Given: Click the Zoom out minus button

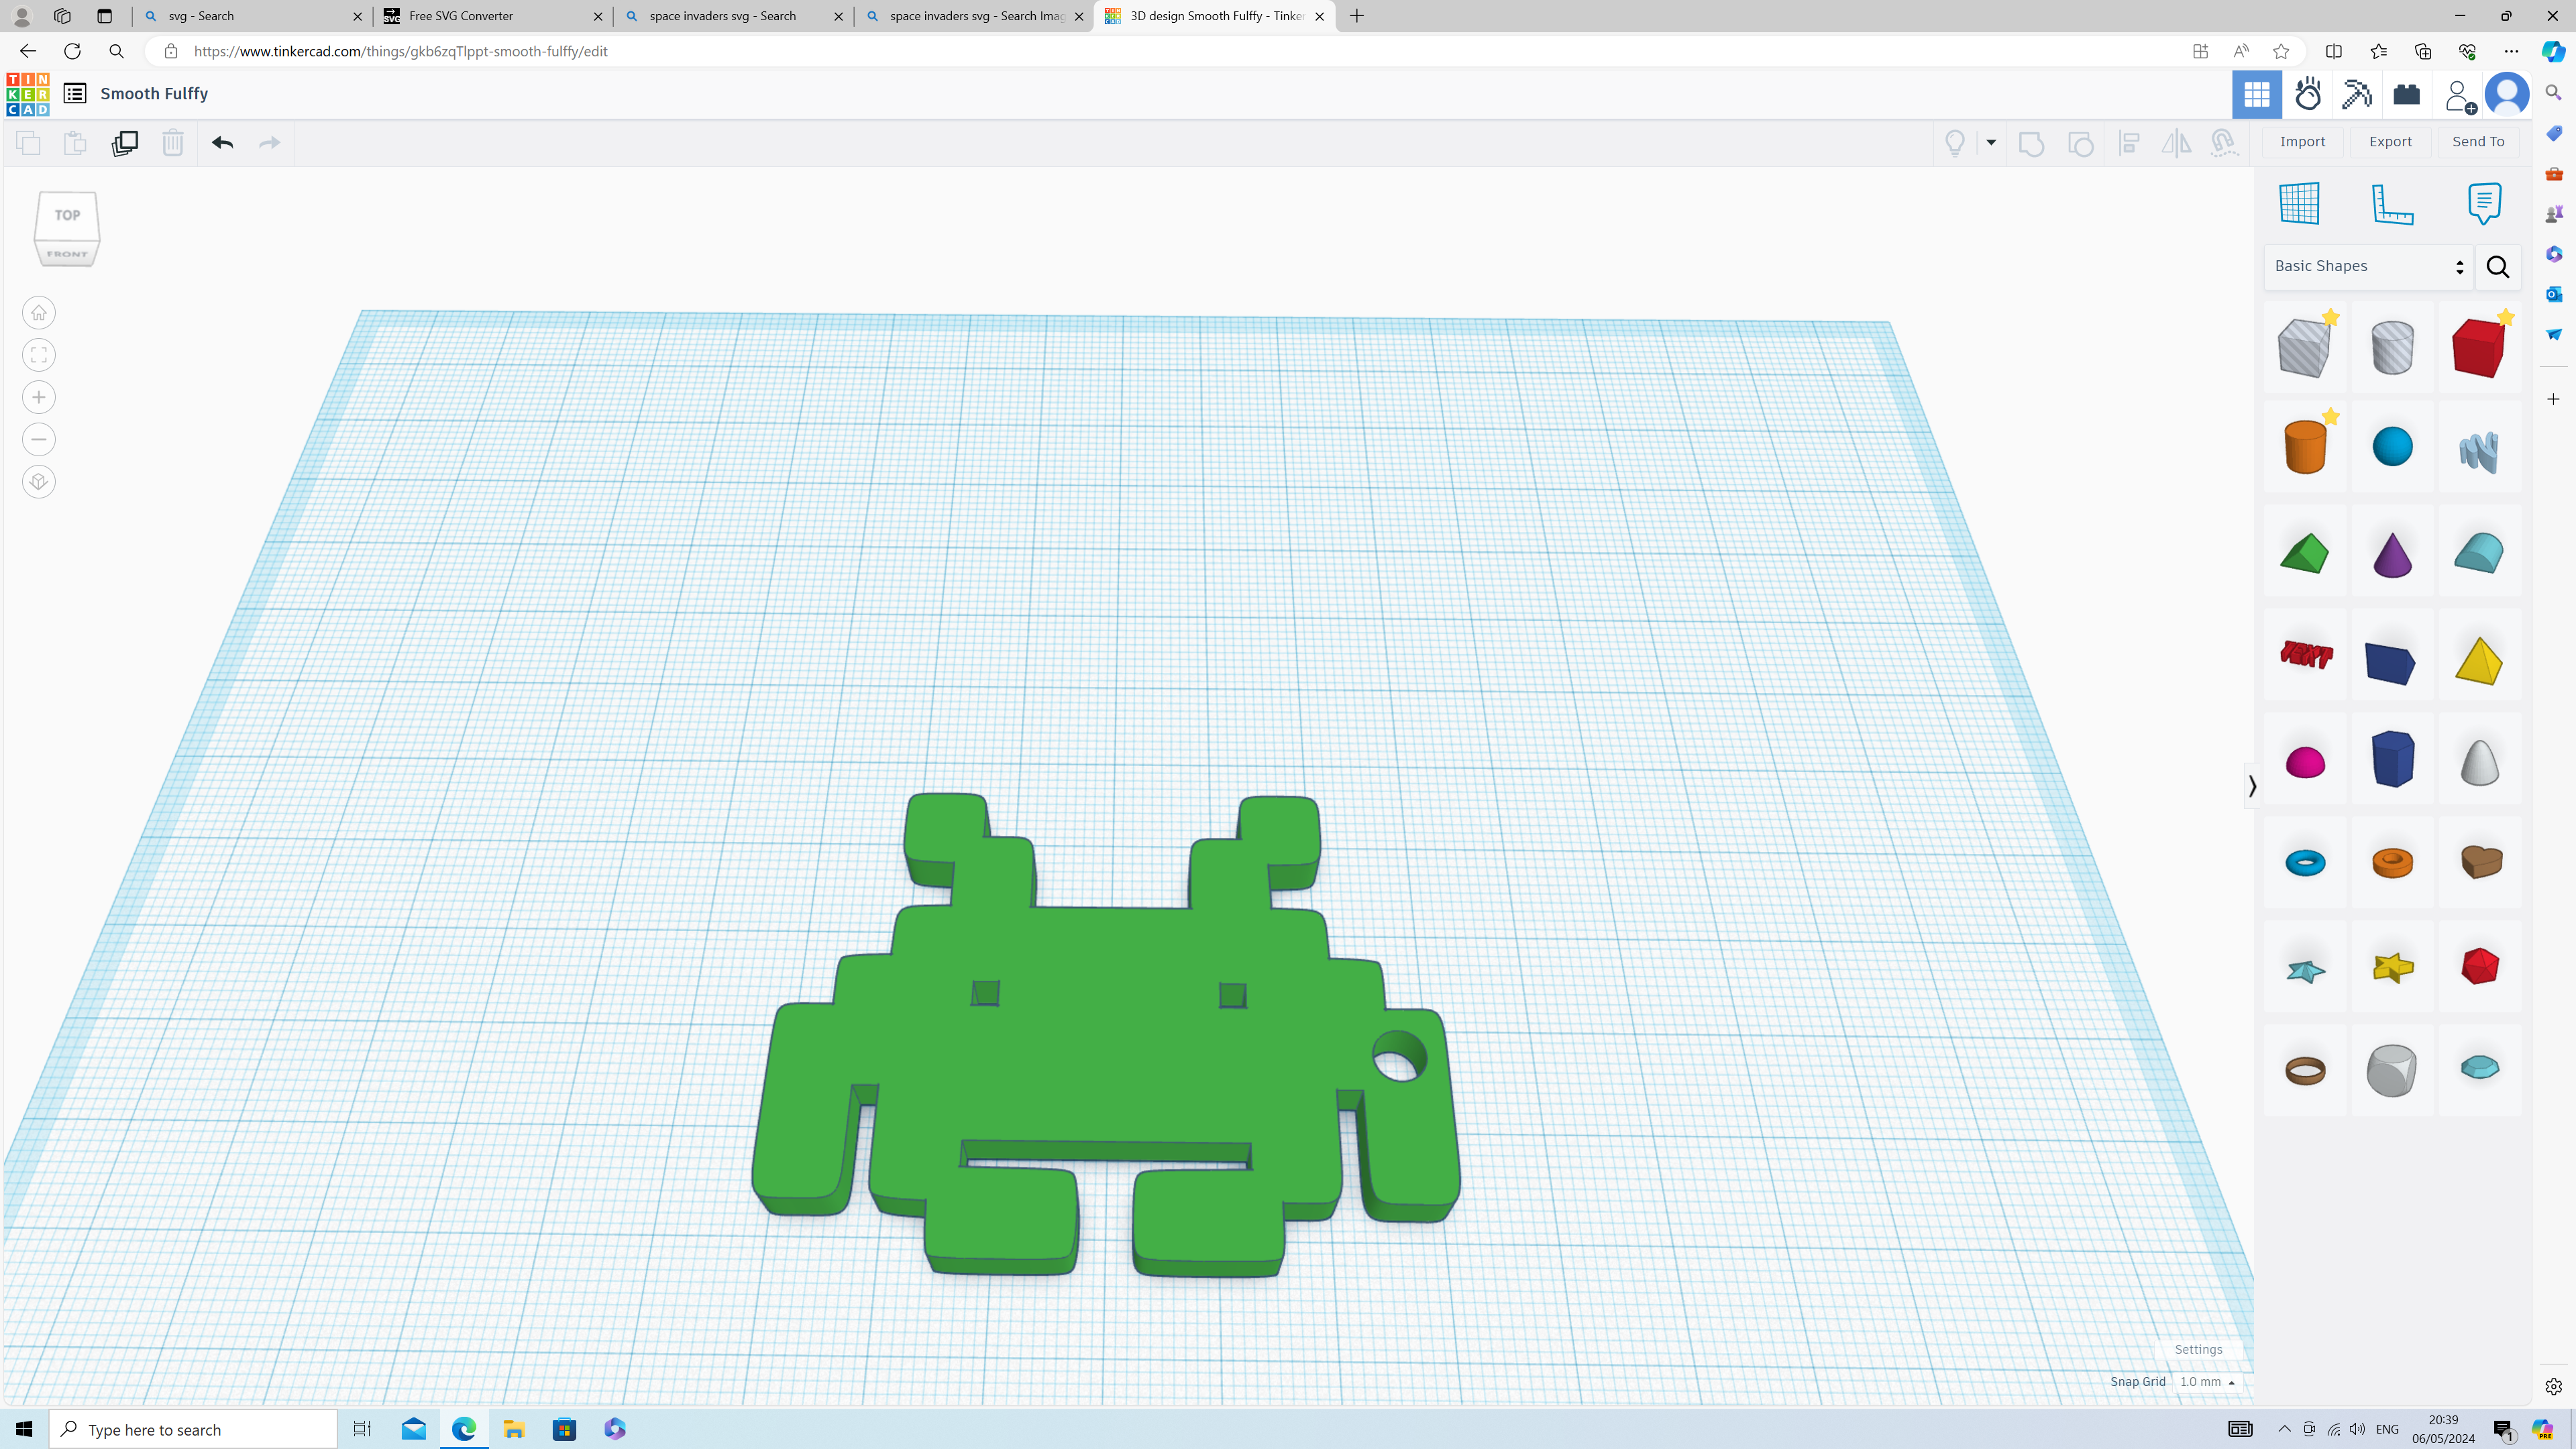Looking at the screenshot, I should click(x=39, y=439).
